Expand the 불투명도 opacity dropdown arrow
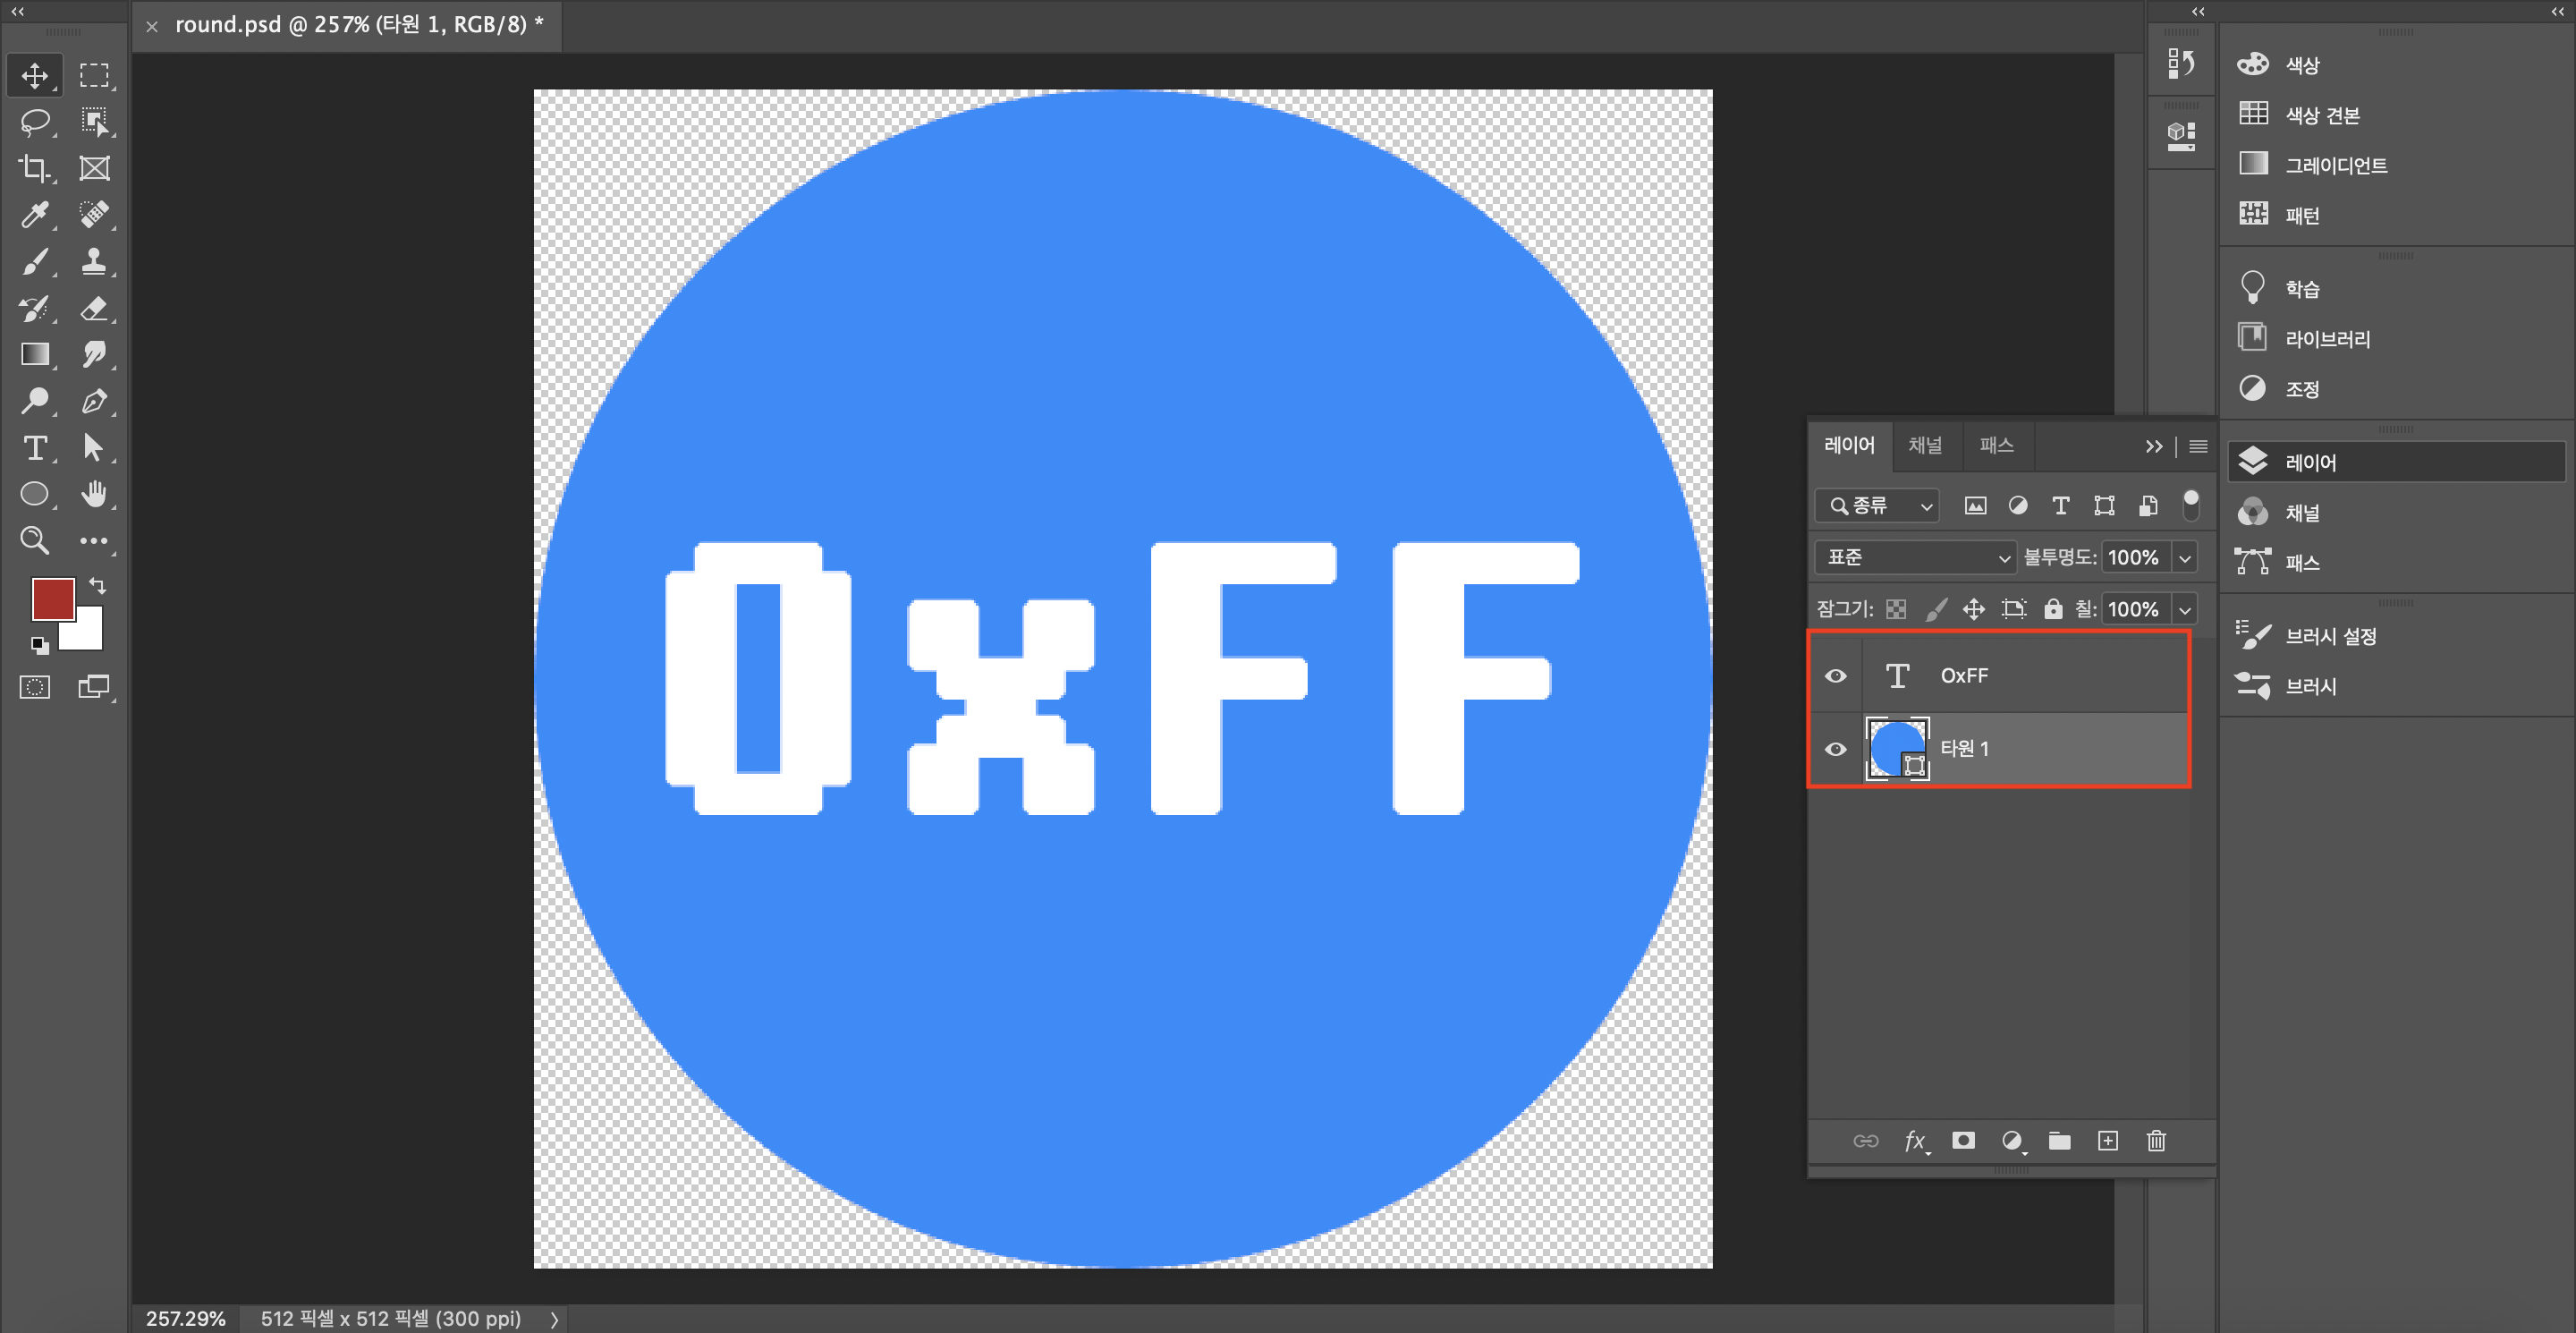The width and height of the screenshot is (2576, 1333). [2185, 558]
